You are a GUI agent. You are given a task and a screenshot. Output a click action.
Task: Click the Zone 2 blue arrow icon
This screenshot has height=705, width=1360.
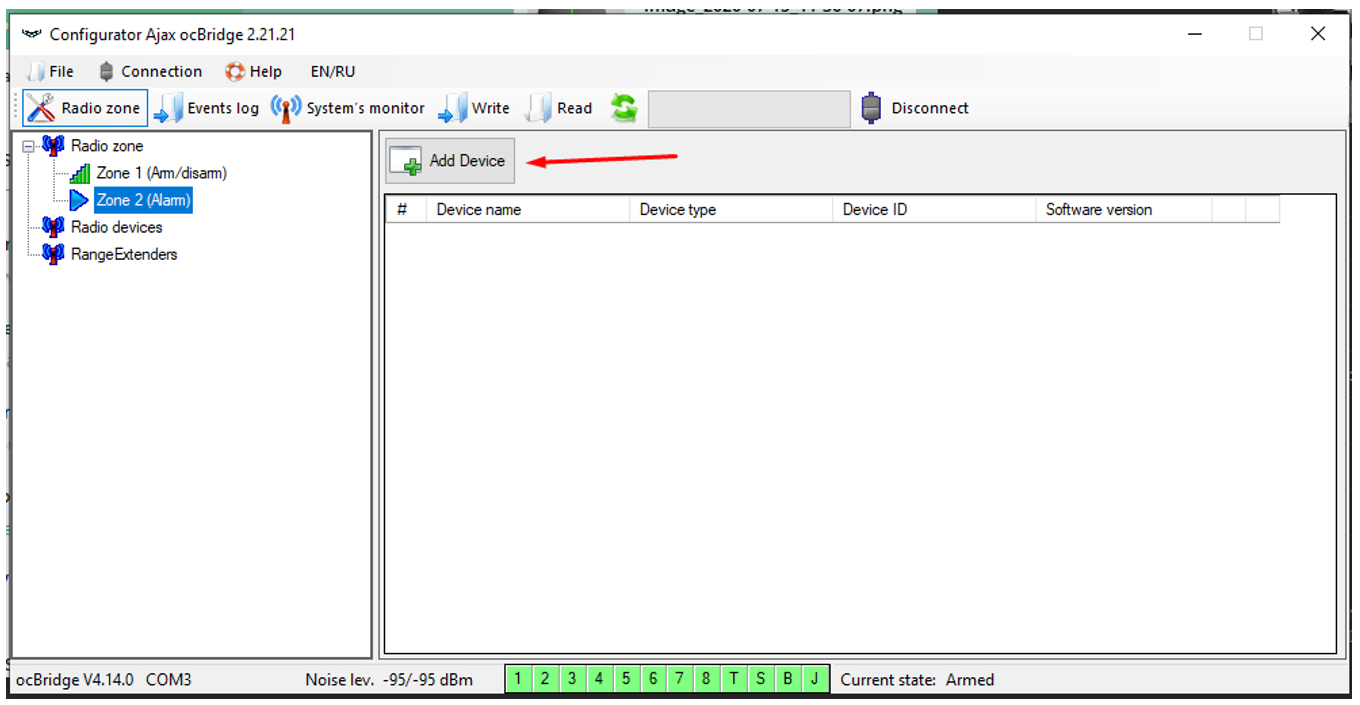(79, 200)
